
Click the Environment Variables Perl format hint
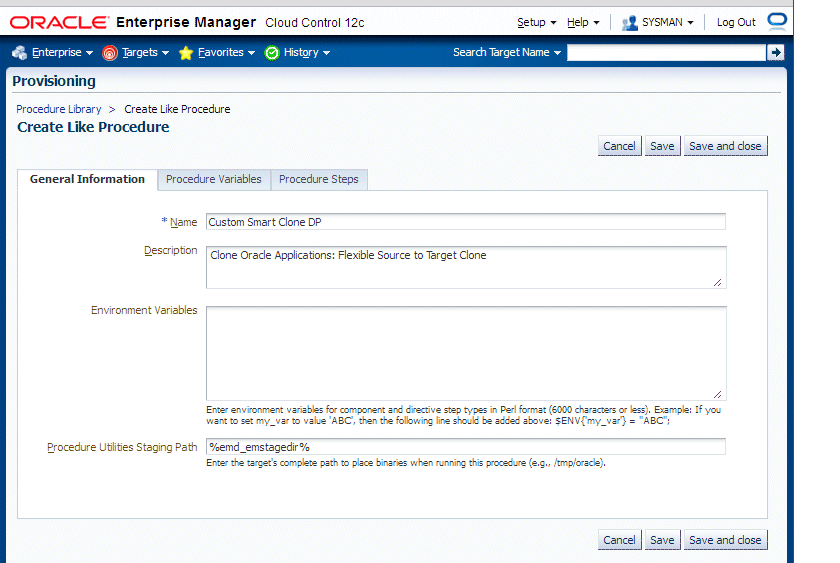pyautogui.click(x=463, y=415)
